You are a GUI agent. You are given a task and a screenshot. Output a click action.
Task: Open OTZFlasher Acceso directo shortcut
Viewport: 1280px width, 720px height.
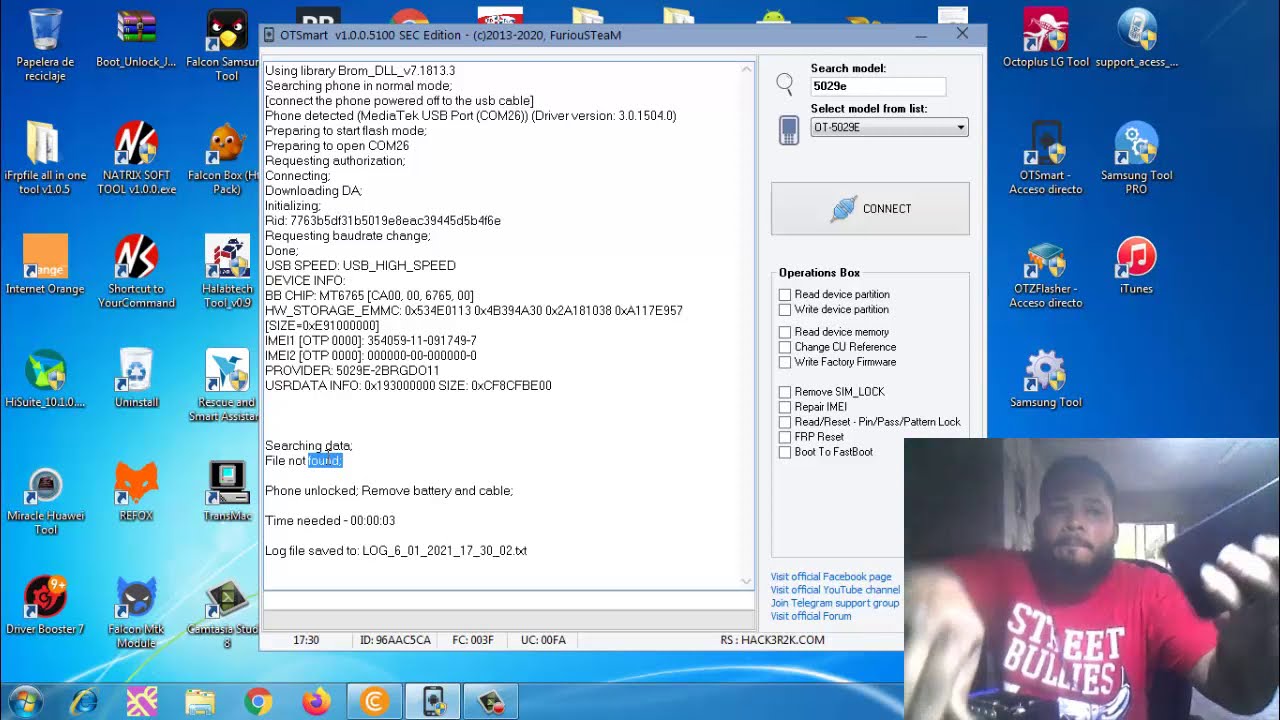pyautogui.click(x=1046, y=272)
